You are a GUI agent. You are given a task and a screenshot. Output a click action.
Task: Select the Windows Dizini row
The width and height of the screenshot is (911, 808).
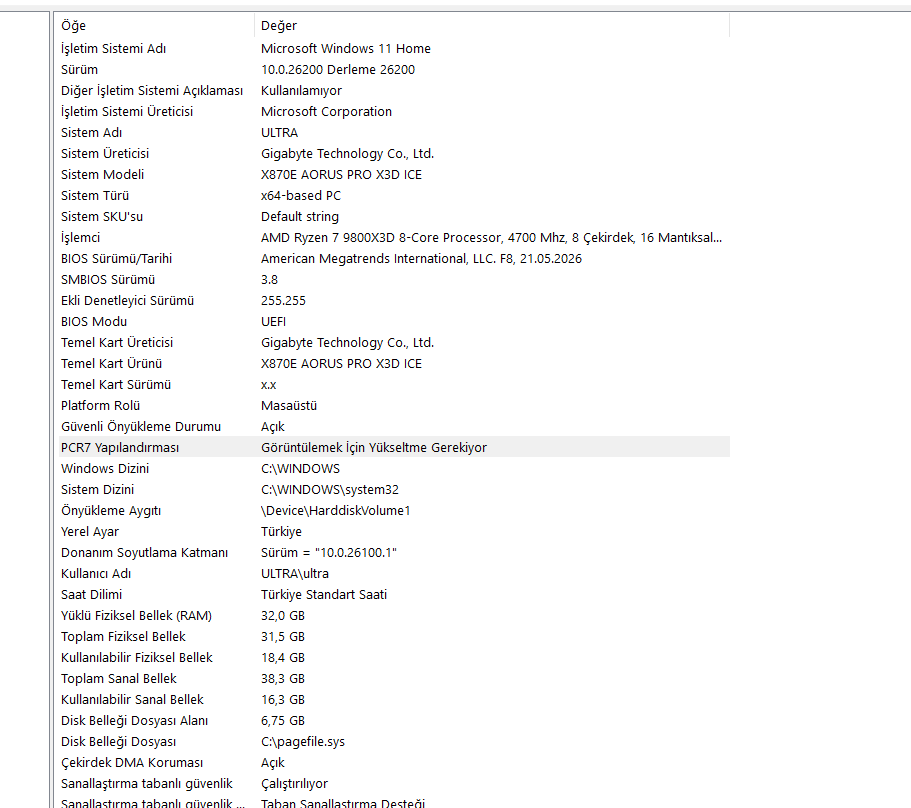click(394, 469)
